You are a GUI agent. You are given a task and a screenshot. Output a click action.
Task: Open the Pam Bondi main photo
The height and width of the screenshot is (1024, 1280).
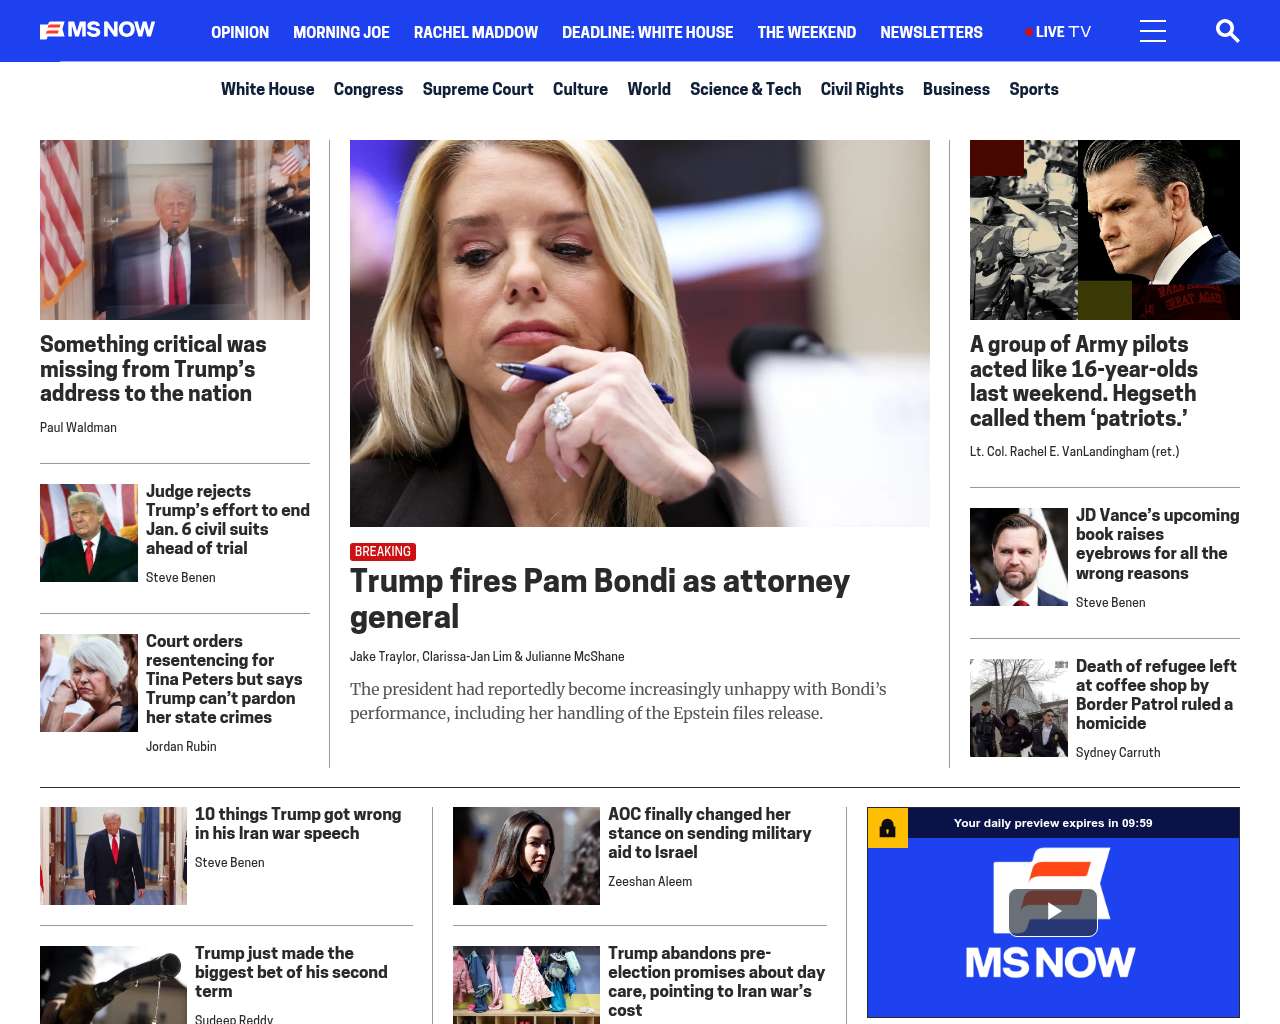640,333
